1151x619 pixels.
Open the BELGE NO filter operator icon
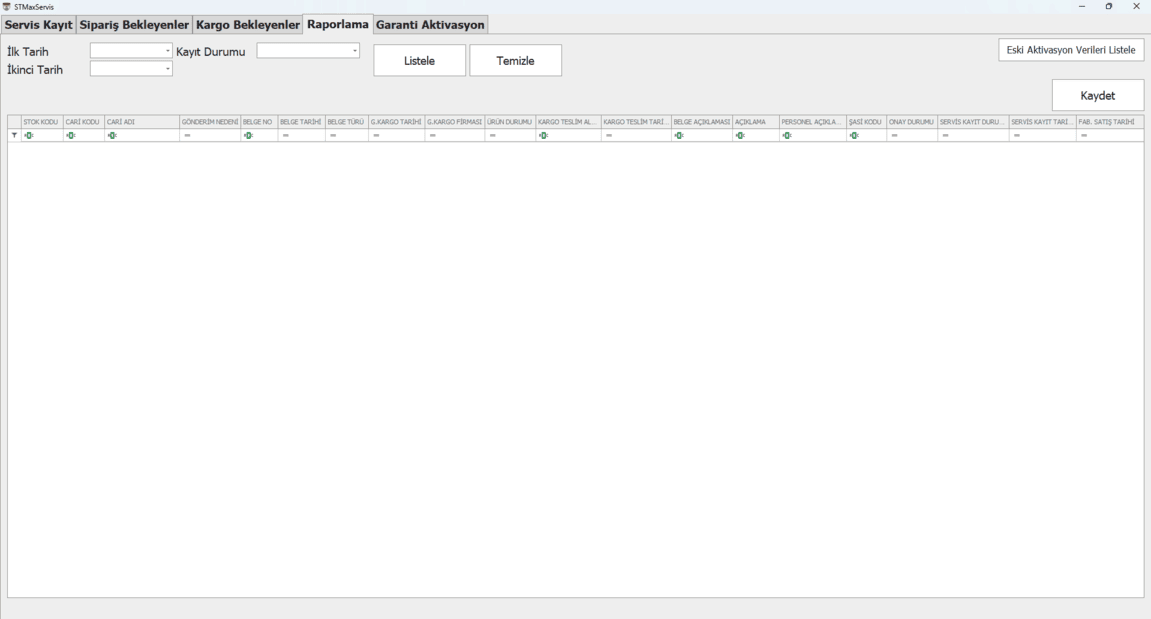[248, 135]
